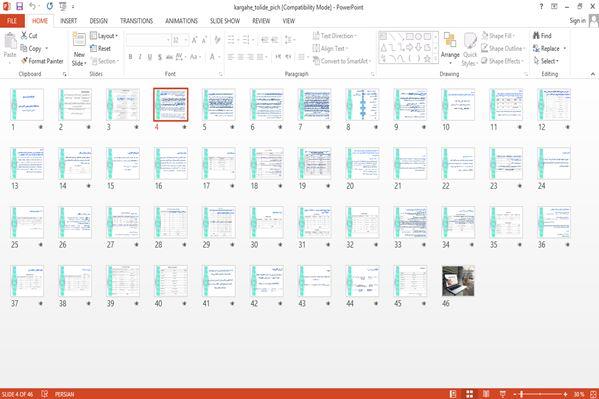The image size is (599, 399).
Task: Switch to the VIEW tab
Action: coord(289,21)
